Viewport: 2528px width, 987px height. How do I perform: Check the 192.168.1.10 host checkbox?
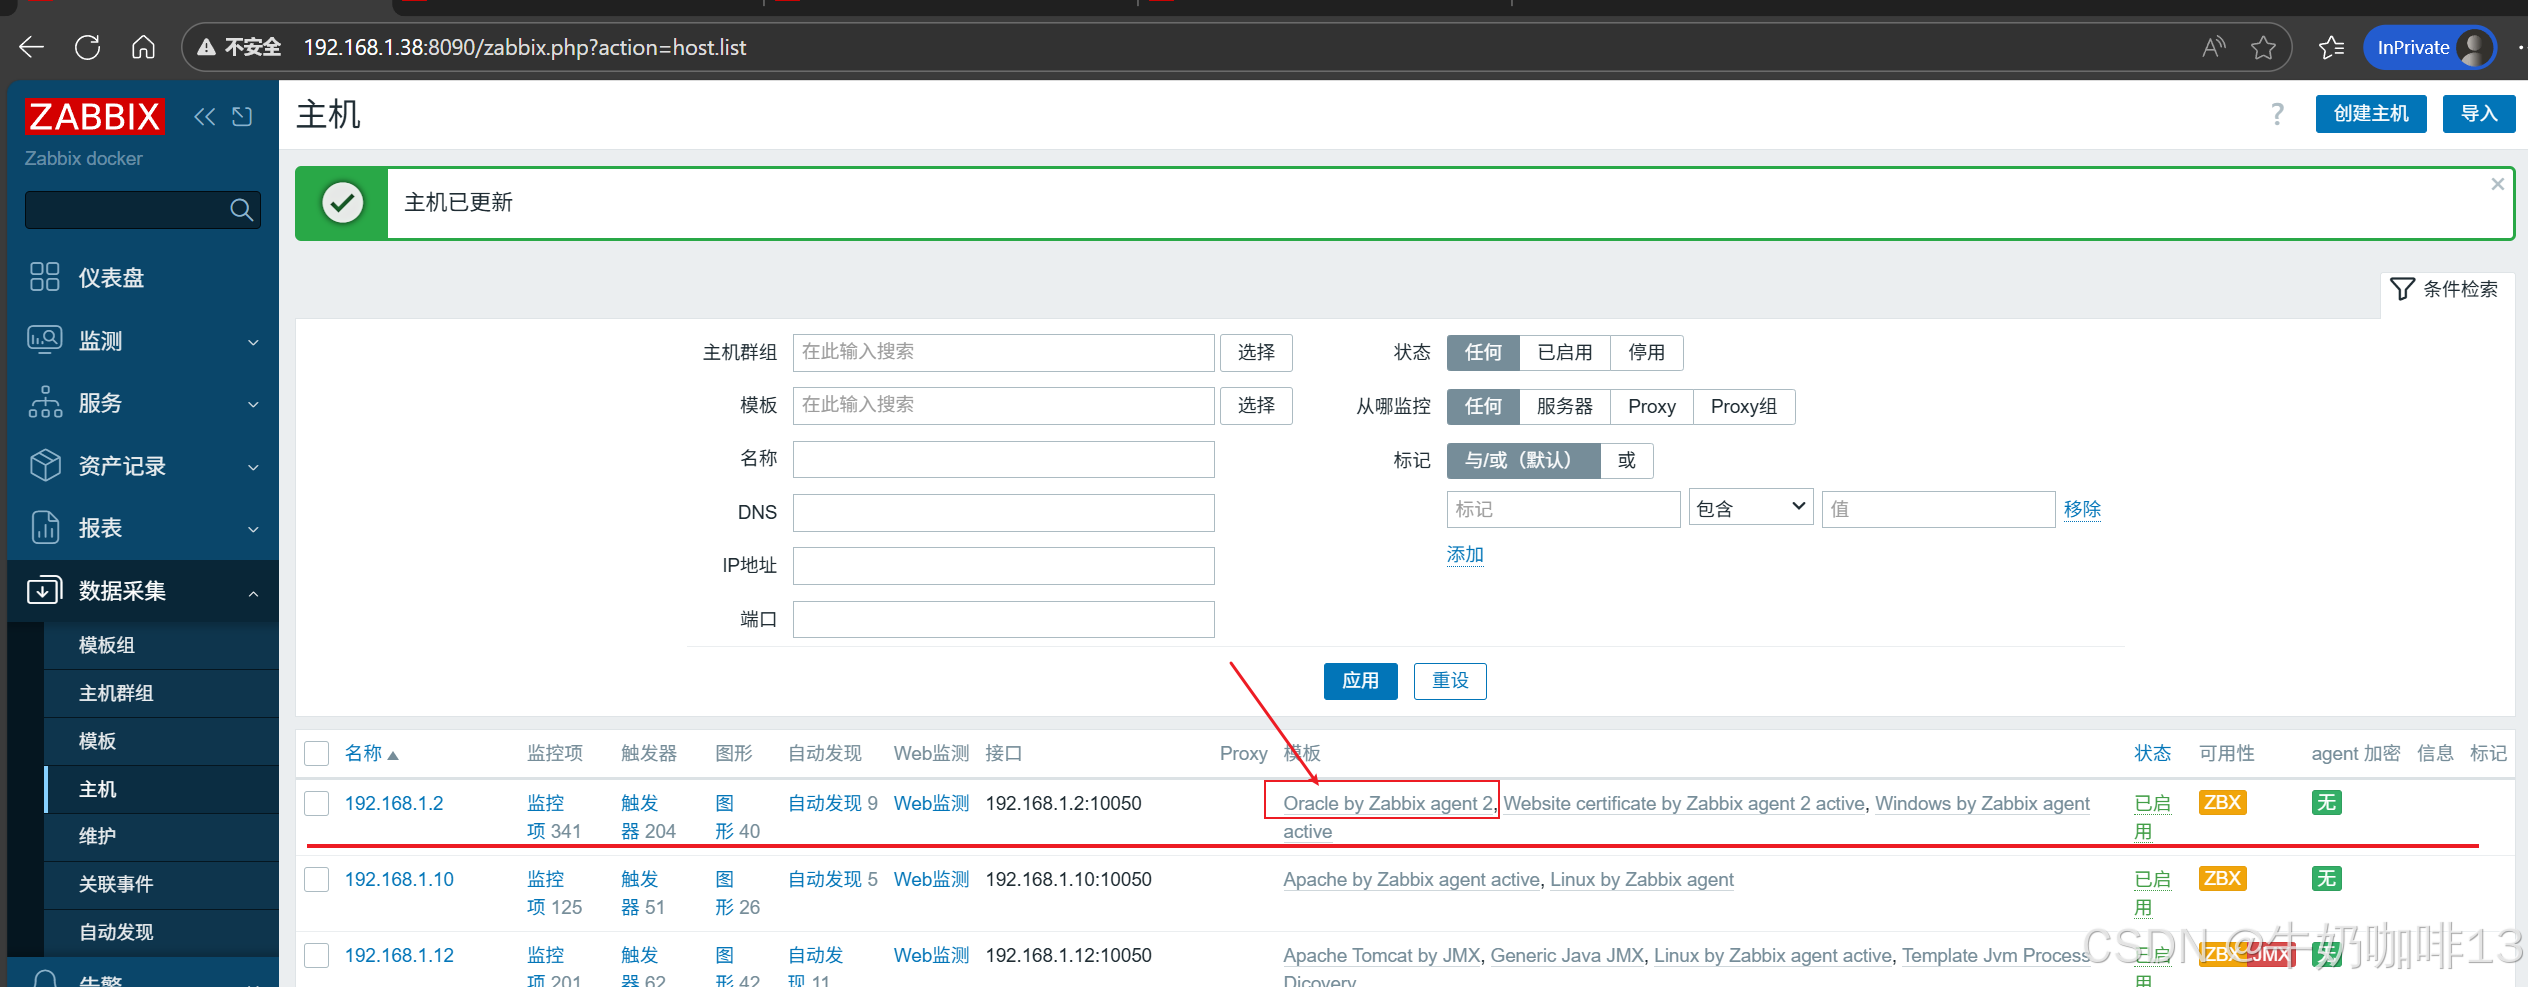click(317, 879)
